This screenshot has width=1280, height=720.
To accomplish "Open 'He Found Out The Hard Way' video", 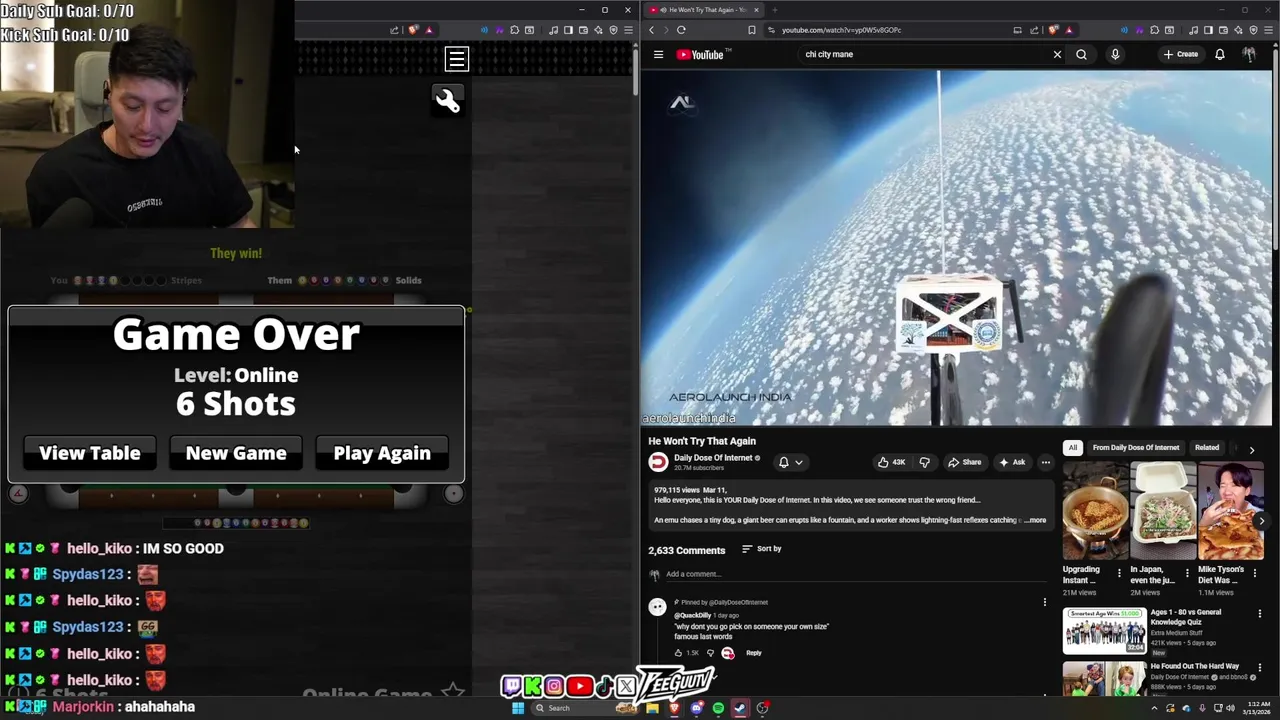I will click(x=1195, y=666).
